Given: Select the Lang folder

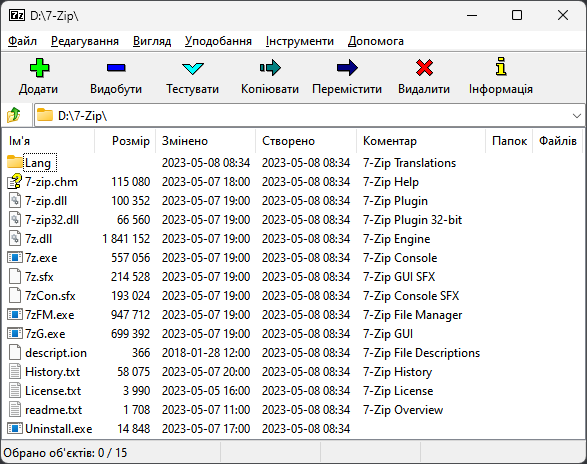Looking at the screenshot, I should (37, 163).
